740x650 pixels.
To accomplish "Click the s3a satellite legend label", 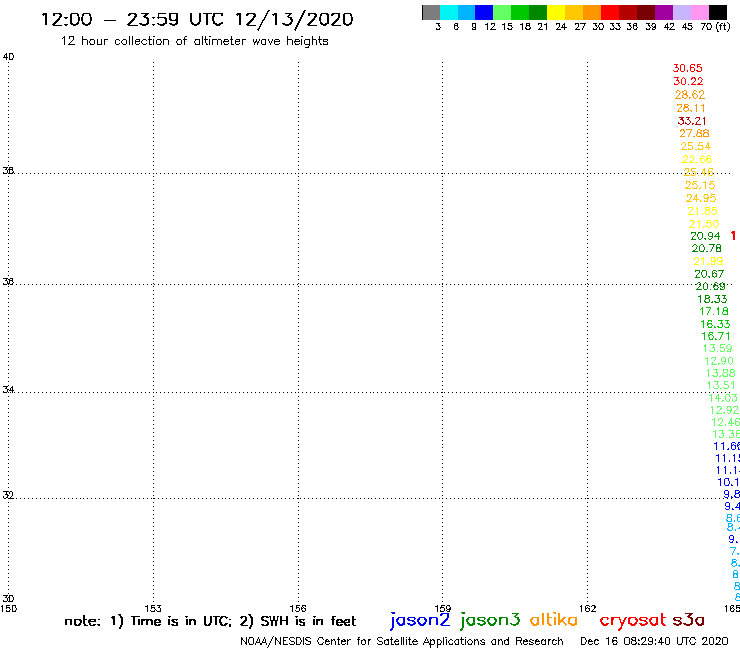I will pos(688,620).
